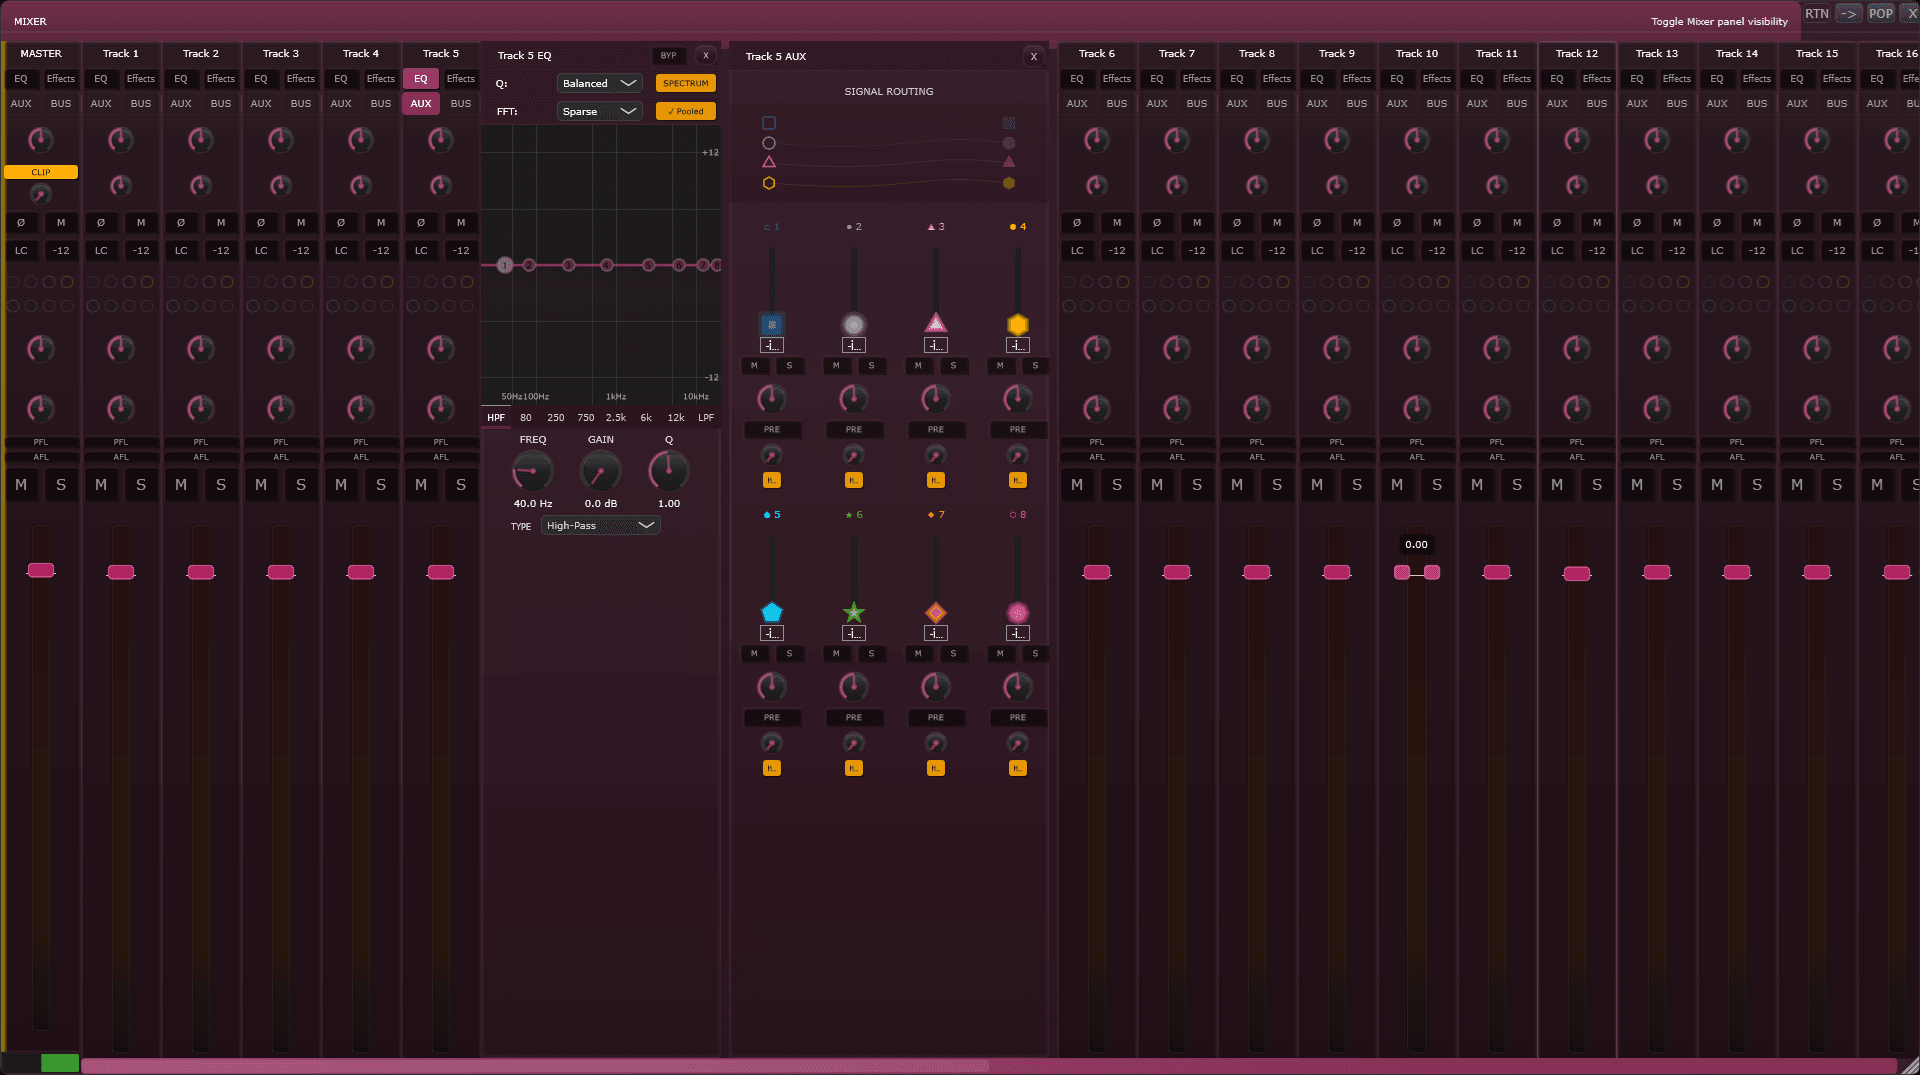Click the Track 7 volume fader handle

1176,572
